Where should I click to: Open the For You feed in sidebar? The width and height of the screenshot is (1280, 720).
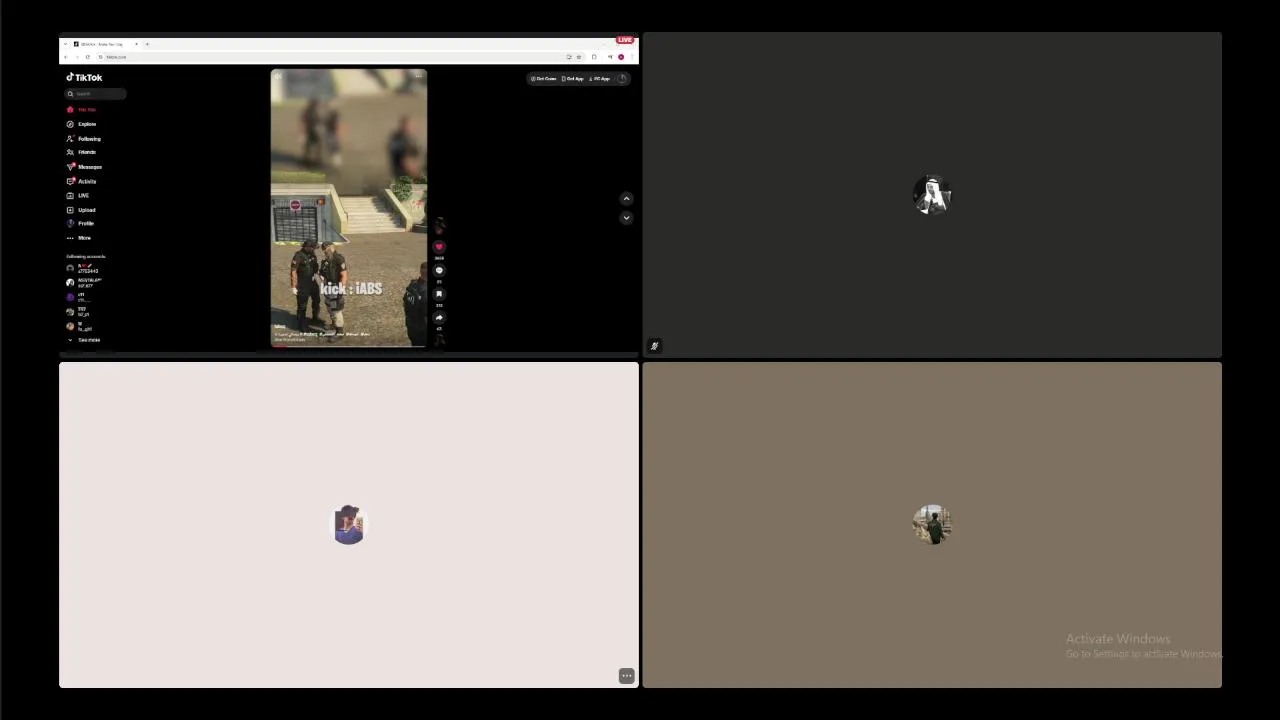point(82,109)
